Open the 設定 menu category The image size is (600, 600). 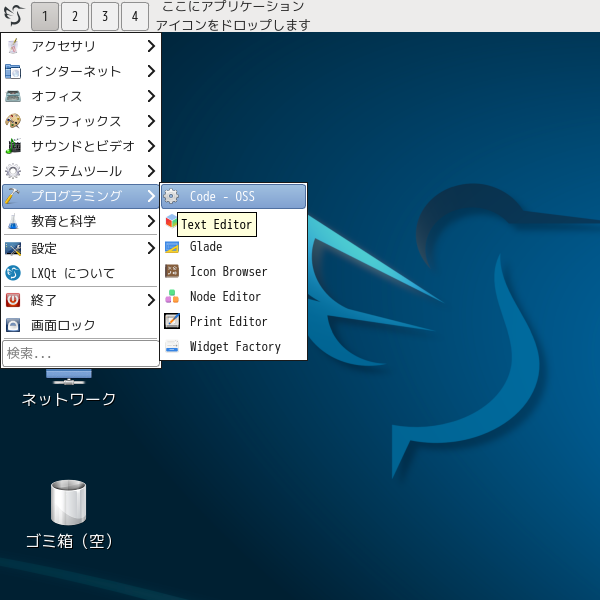tap(80, 248)
